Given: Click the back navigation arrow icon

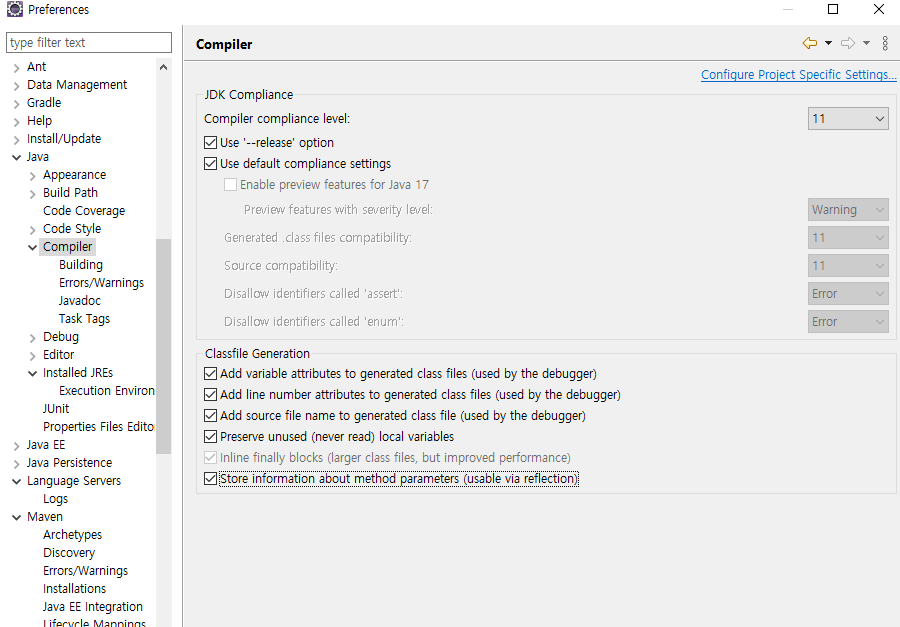Looking at the screenshot, I should click(809, 43).
